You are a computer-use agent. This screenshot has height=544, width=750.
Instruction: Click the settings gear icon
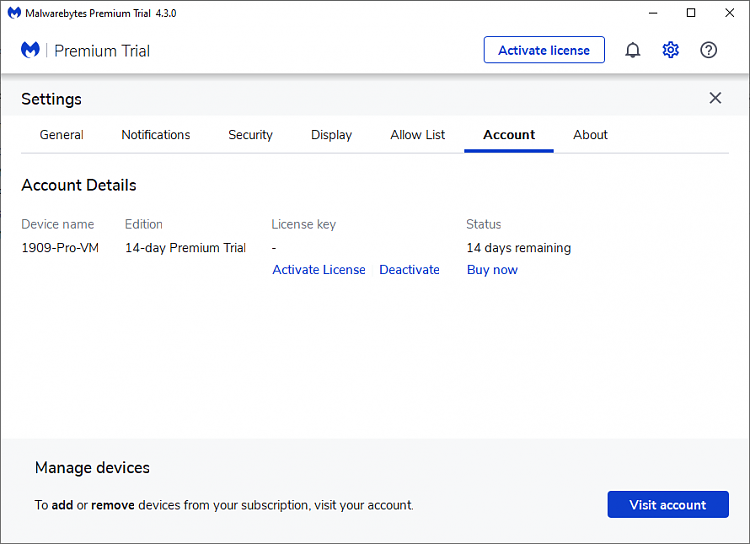[x=671, y=50]
